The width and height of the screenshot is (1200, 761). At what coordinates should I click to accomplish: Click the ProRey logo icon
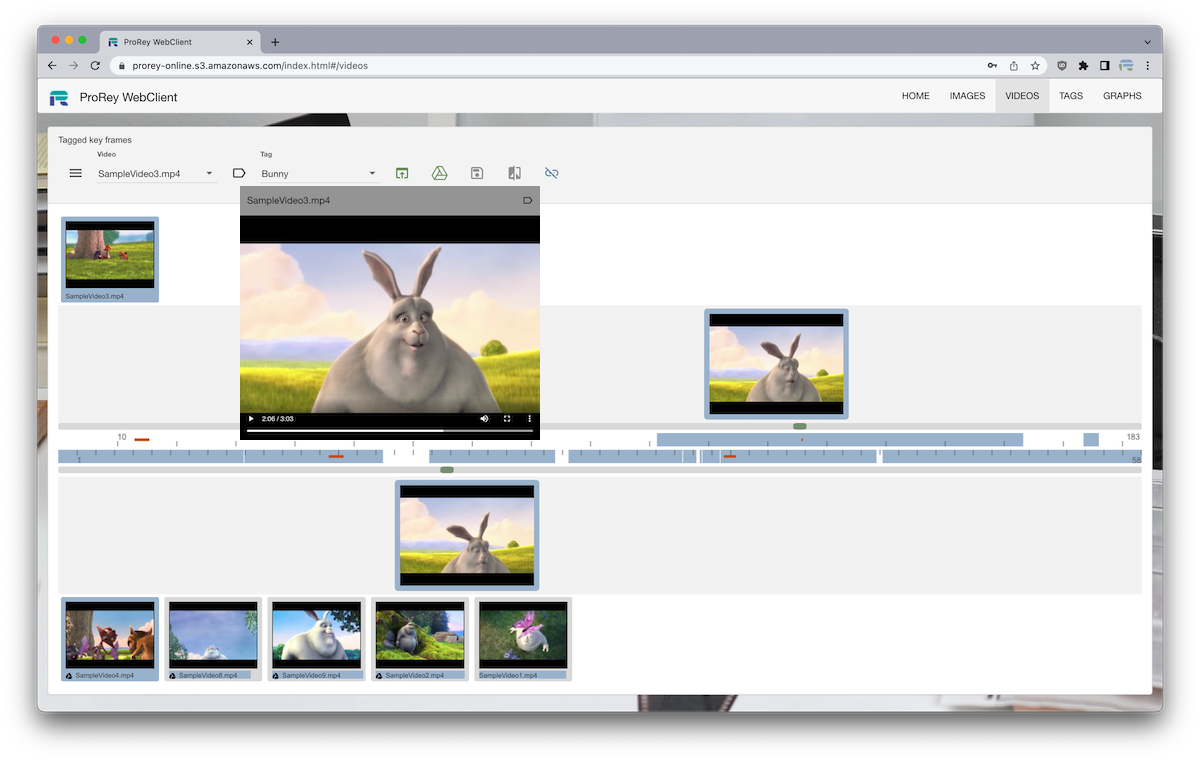pos(59,97)
